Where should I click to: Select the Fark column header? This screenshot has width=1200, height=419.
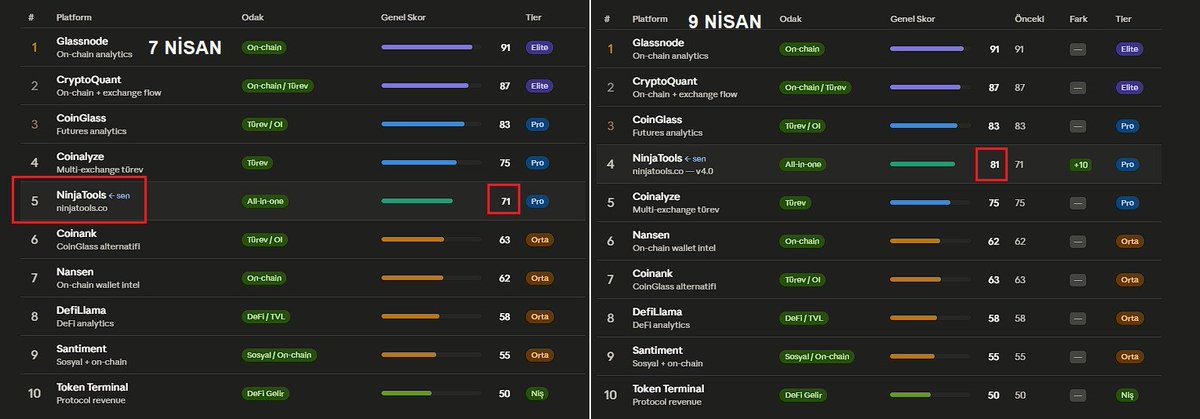(x=1078, y=18)
